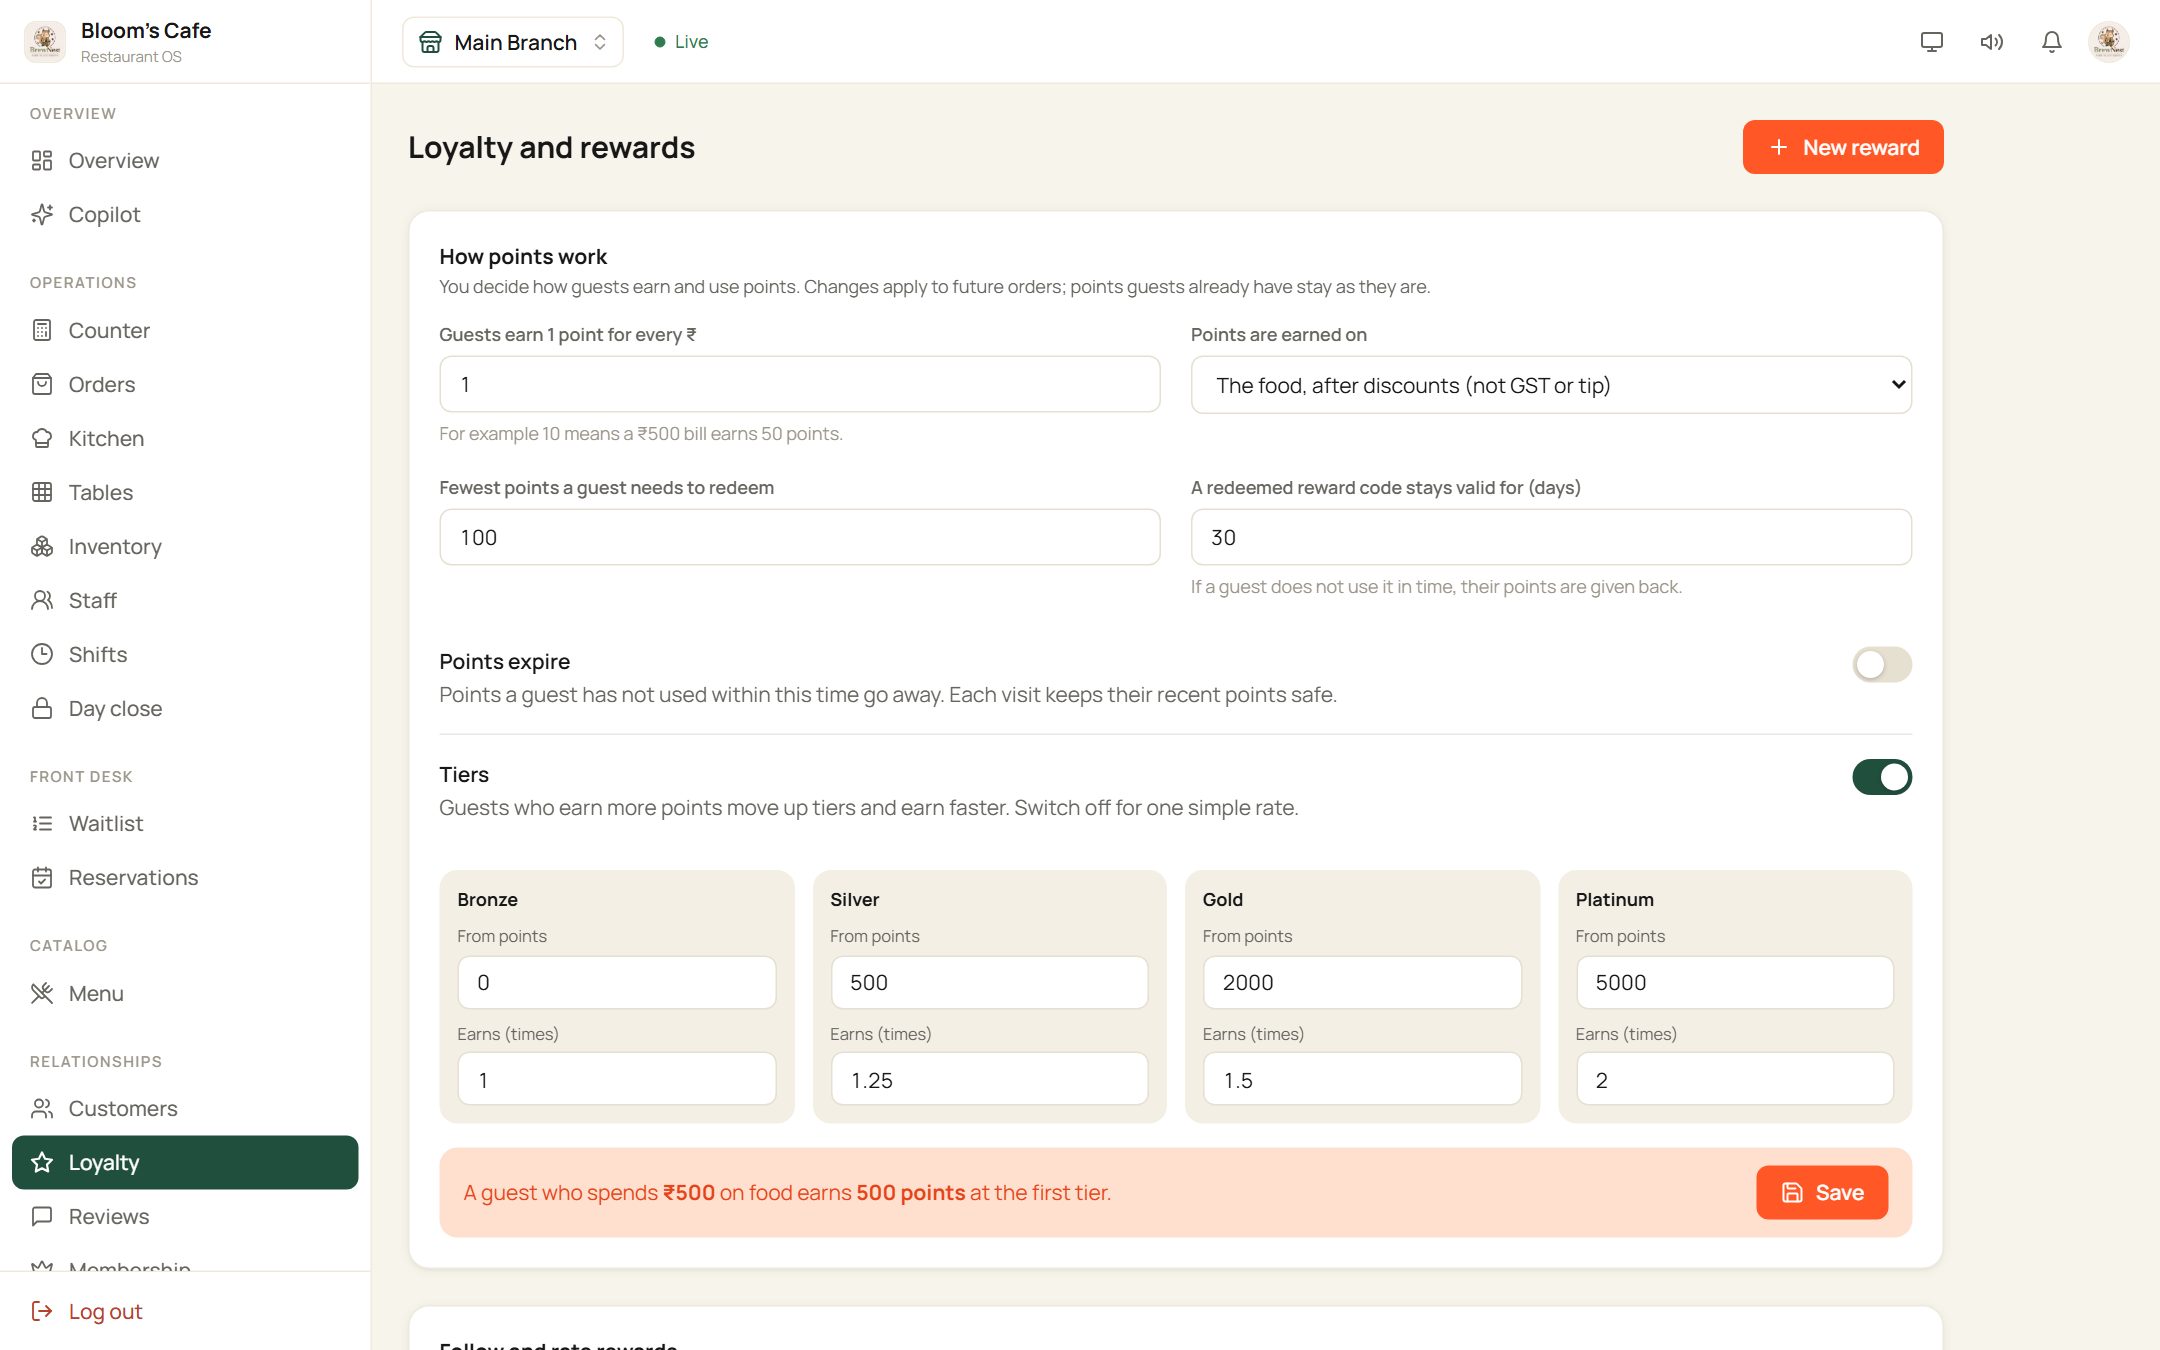
Task: Edit the reward code validity days field
Action: 1551,538
